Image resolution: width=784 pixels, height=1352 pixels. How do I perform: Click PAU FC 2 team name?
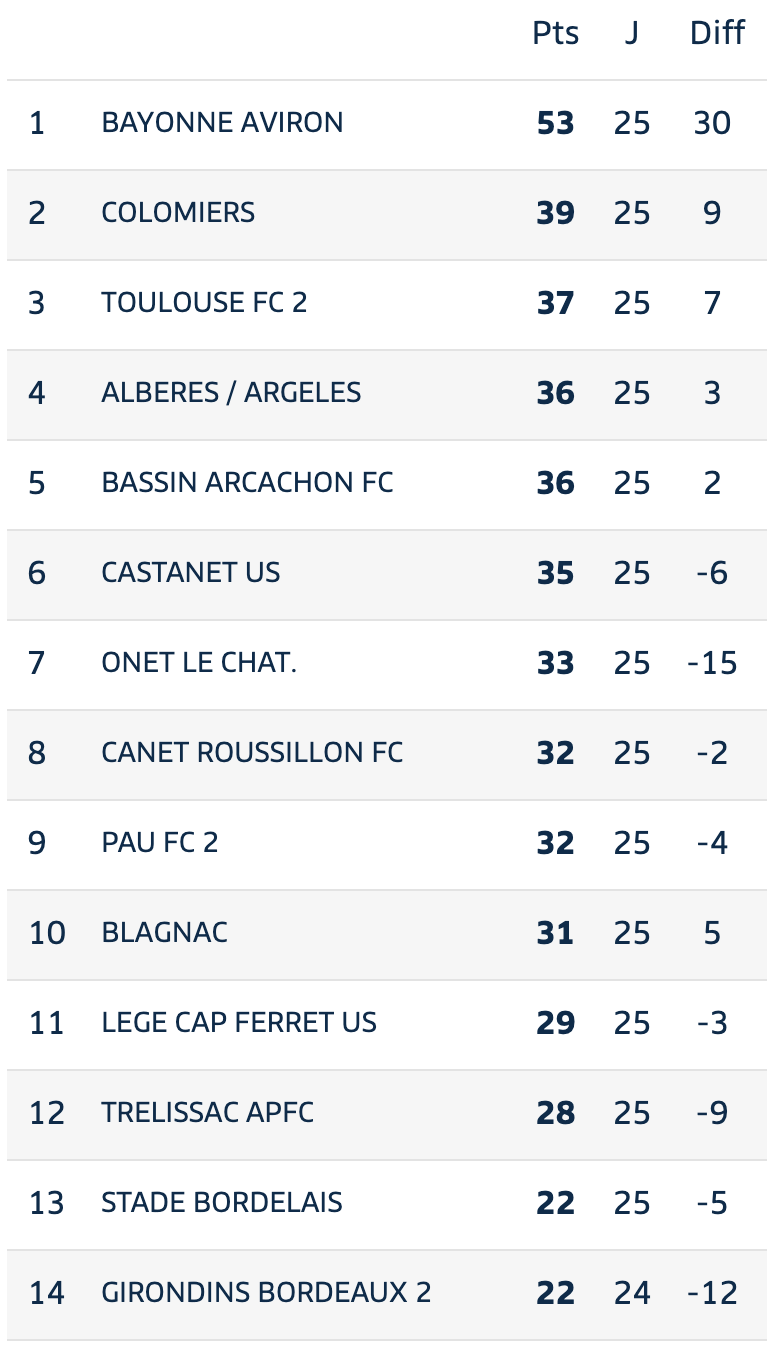tap(160, 842)
